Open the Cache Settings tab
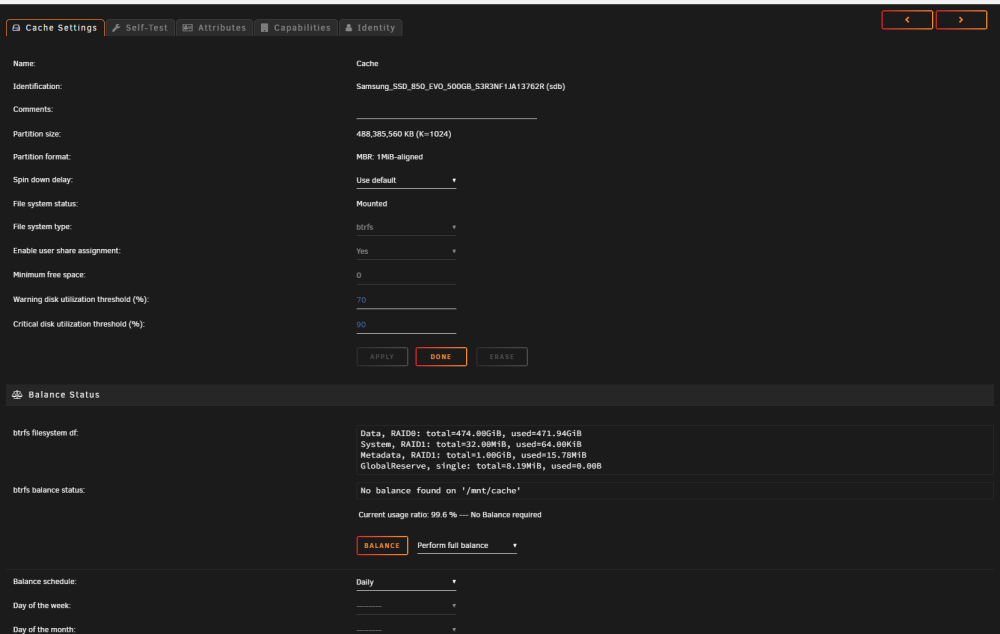Viewport: 1000px width, 634px height. click(x=55, y=27)
